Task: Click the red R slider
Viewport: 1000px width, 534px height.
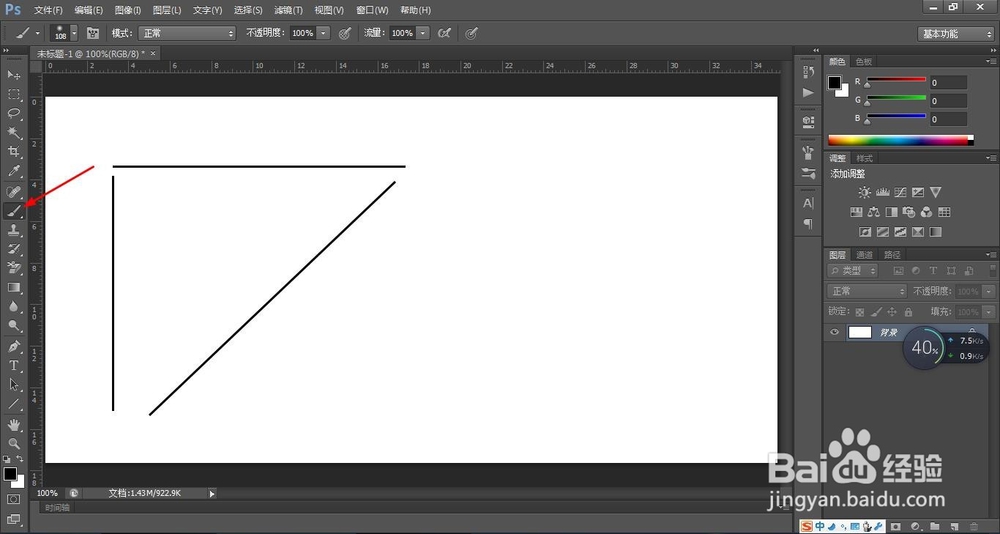Action: tap(895, 80)
